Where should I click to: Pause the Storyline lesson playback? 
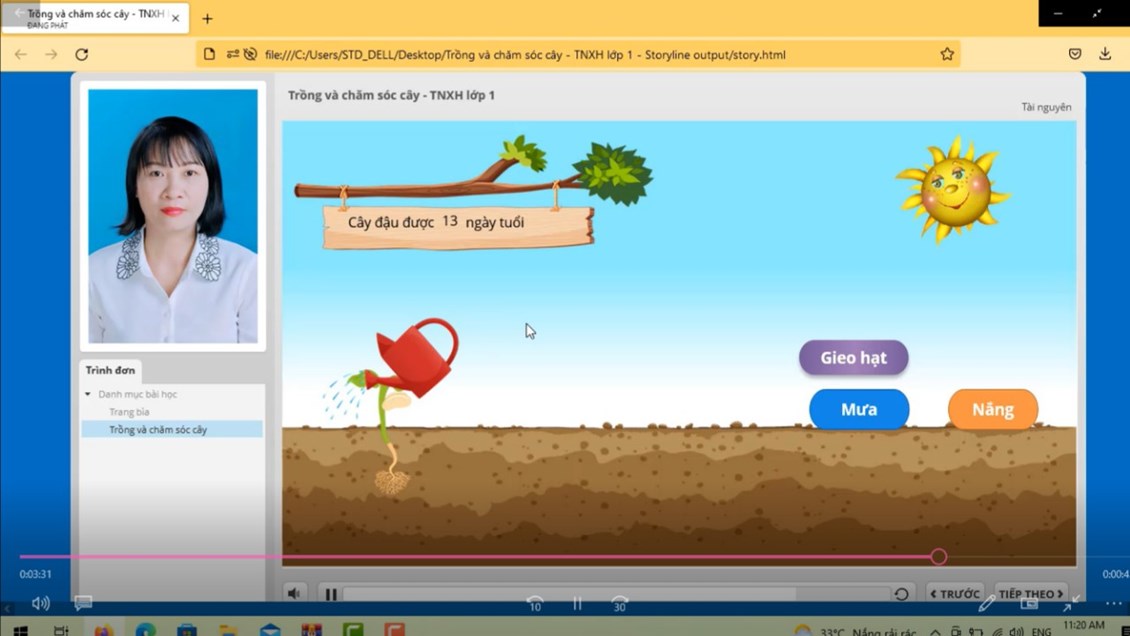click(x=331, y=594)
